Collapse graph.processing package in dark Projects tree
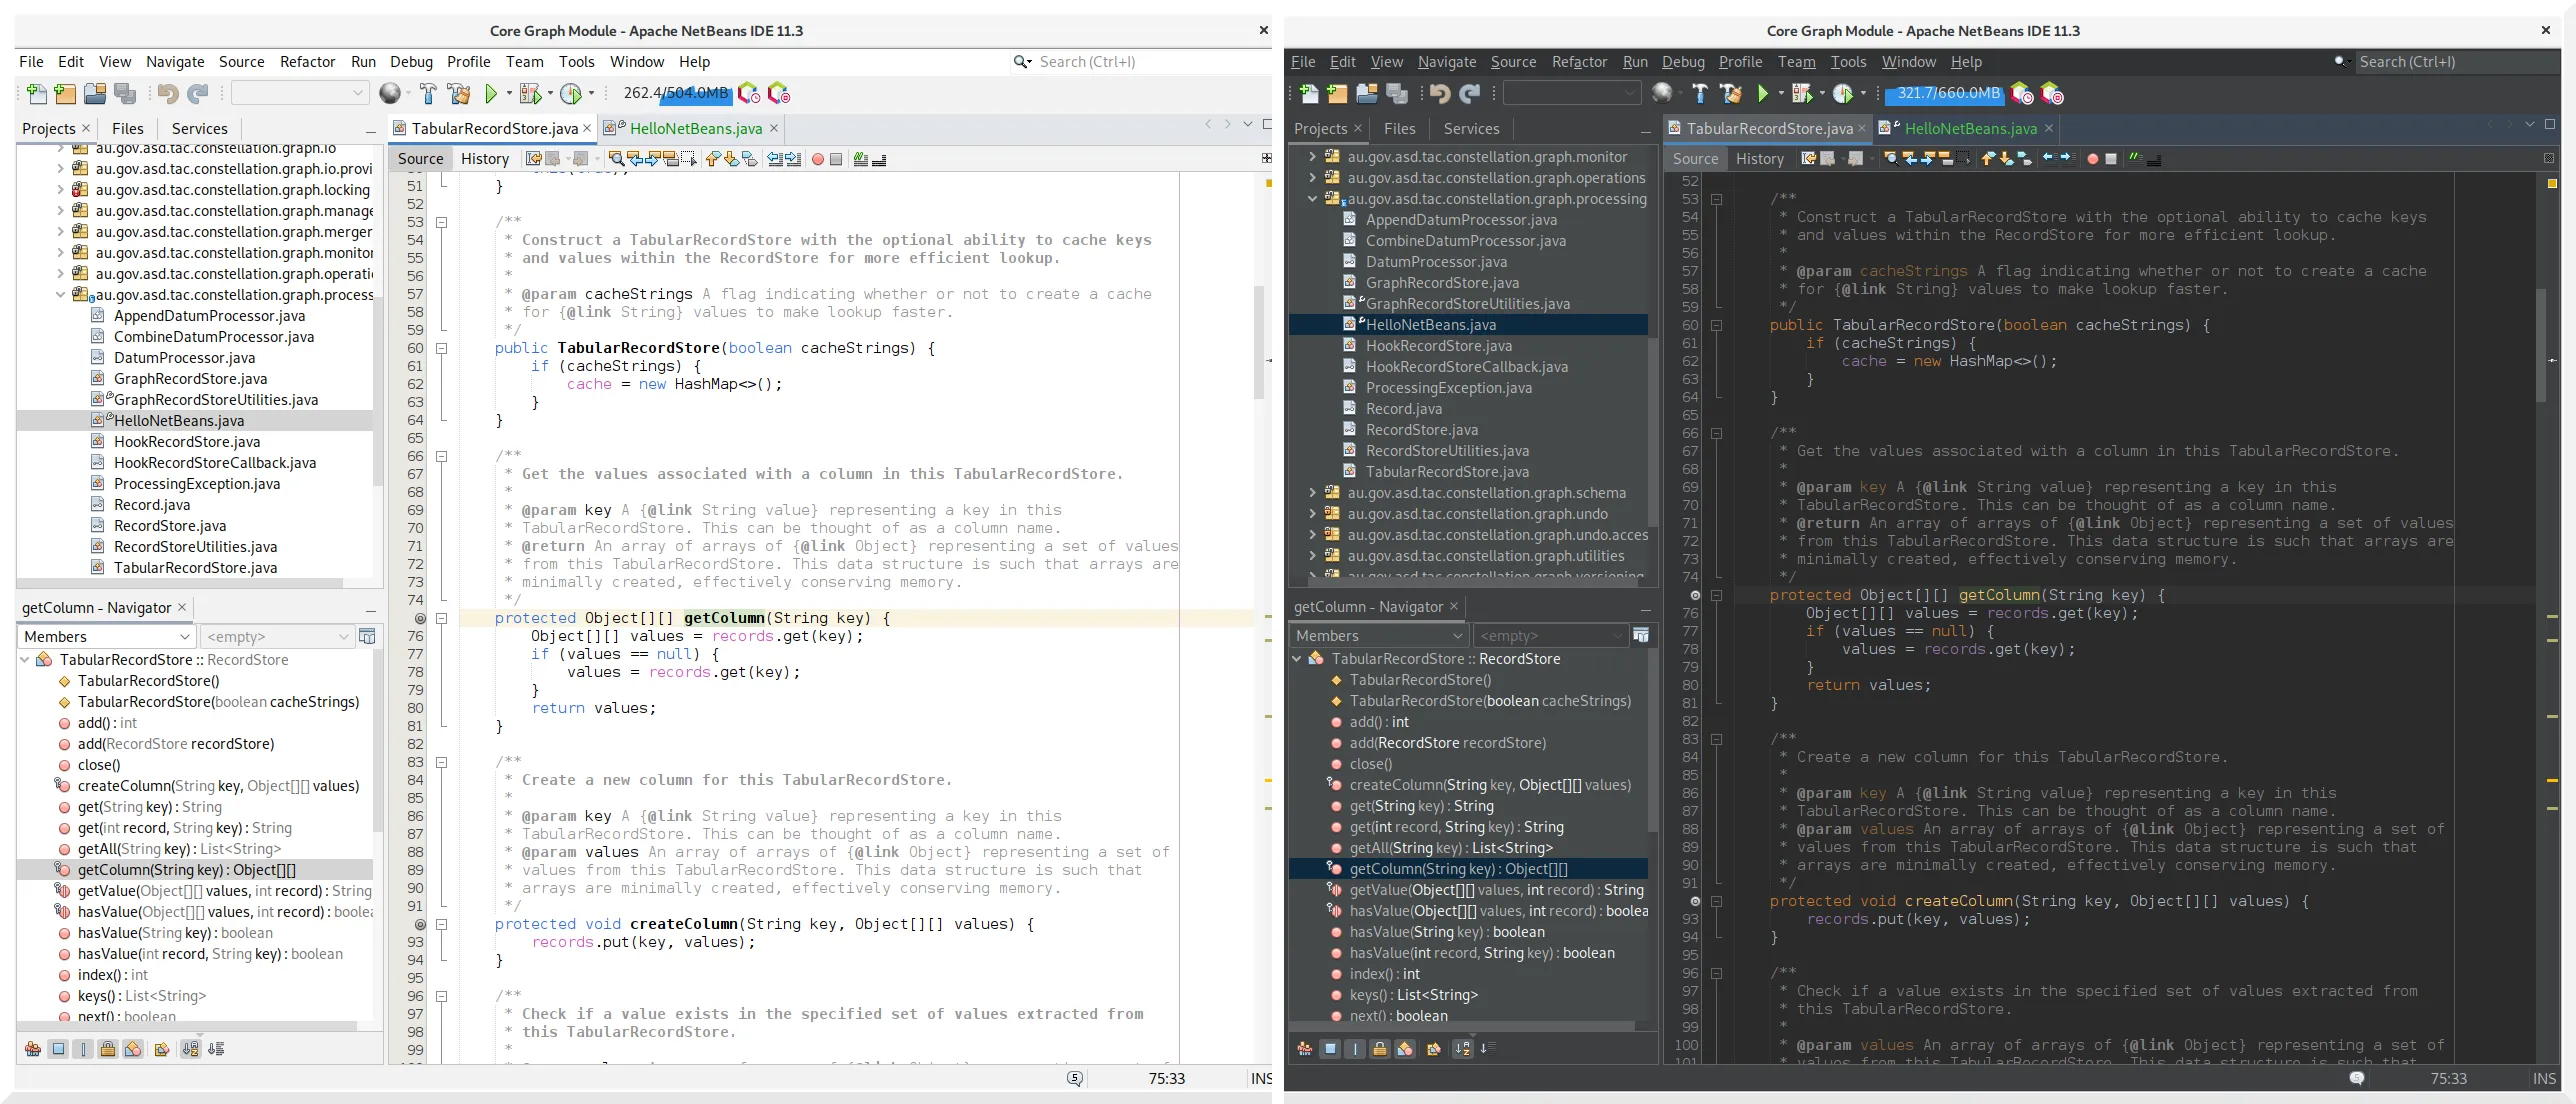 (x=1312, y=199)
